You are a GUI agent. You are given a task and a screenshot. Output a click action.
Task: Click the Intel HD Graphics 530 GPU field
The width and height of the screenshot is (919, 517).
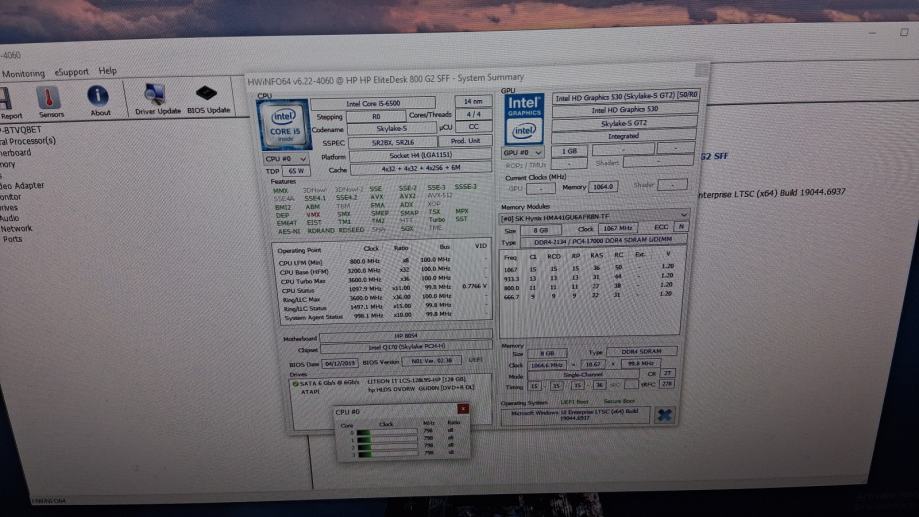624,110
